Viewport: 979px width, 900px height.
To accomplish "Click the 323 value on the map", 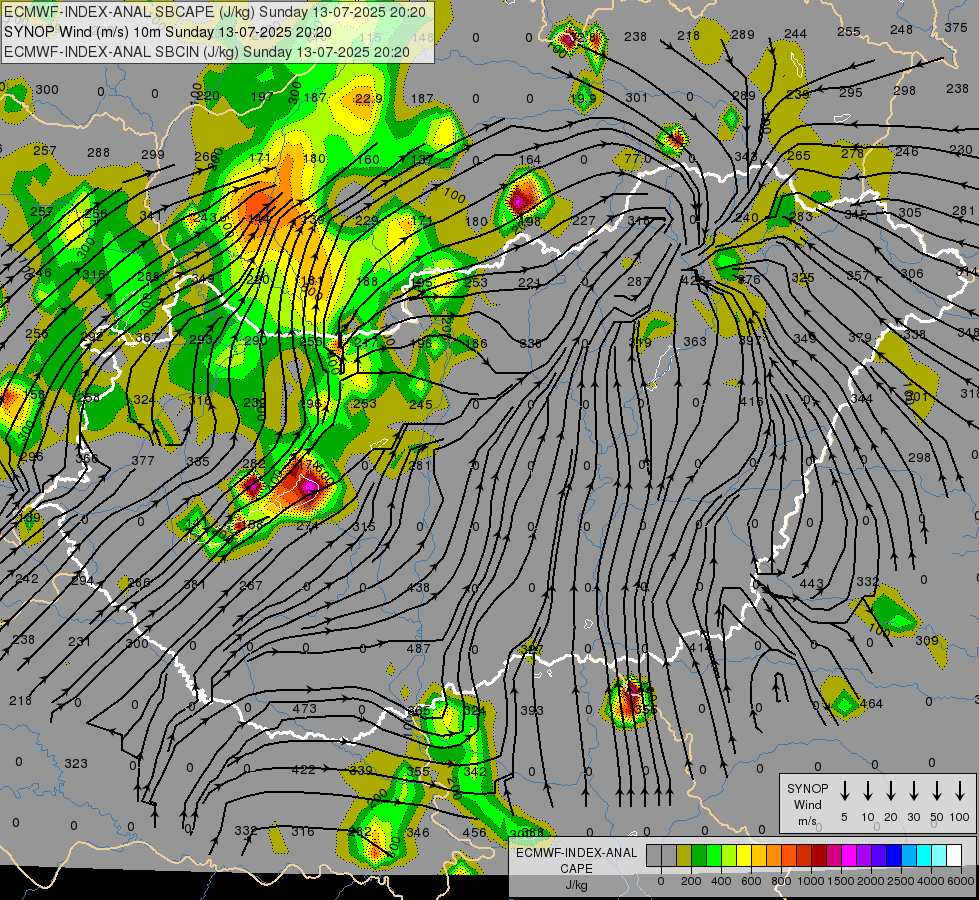I will pyautogui.click(x=76, y=763).
